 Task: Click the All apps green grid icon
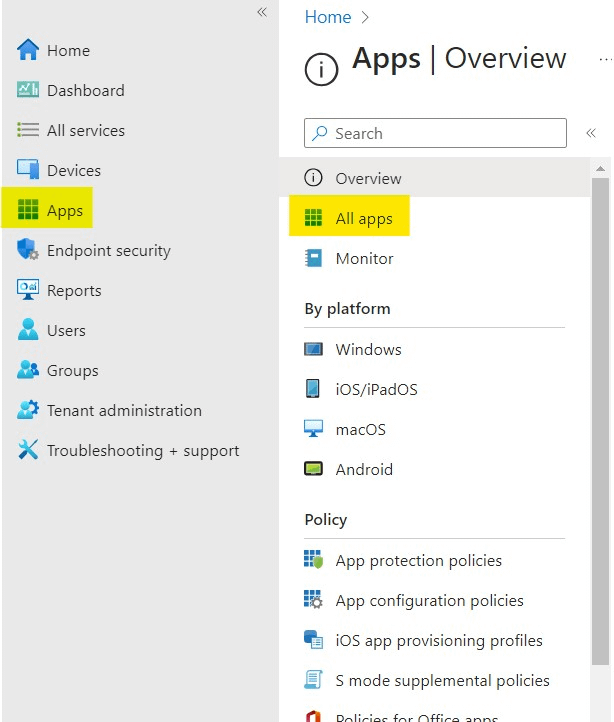[313, 217]
